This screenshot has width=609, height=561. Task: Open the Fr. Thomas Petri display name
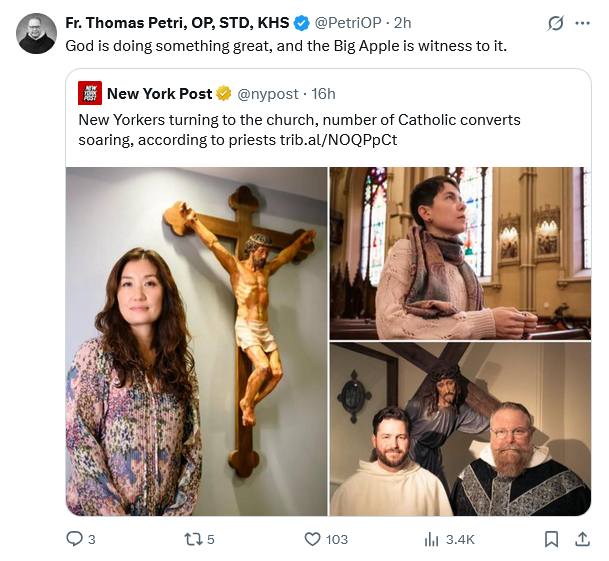pyautogui.click(x=177, y=24)
